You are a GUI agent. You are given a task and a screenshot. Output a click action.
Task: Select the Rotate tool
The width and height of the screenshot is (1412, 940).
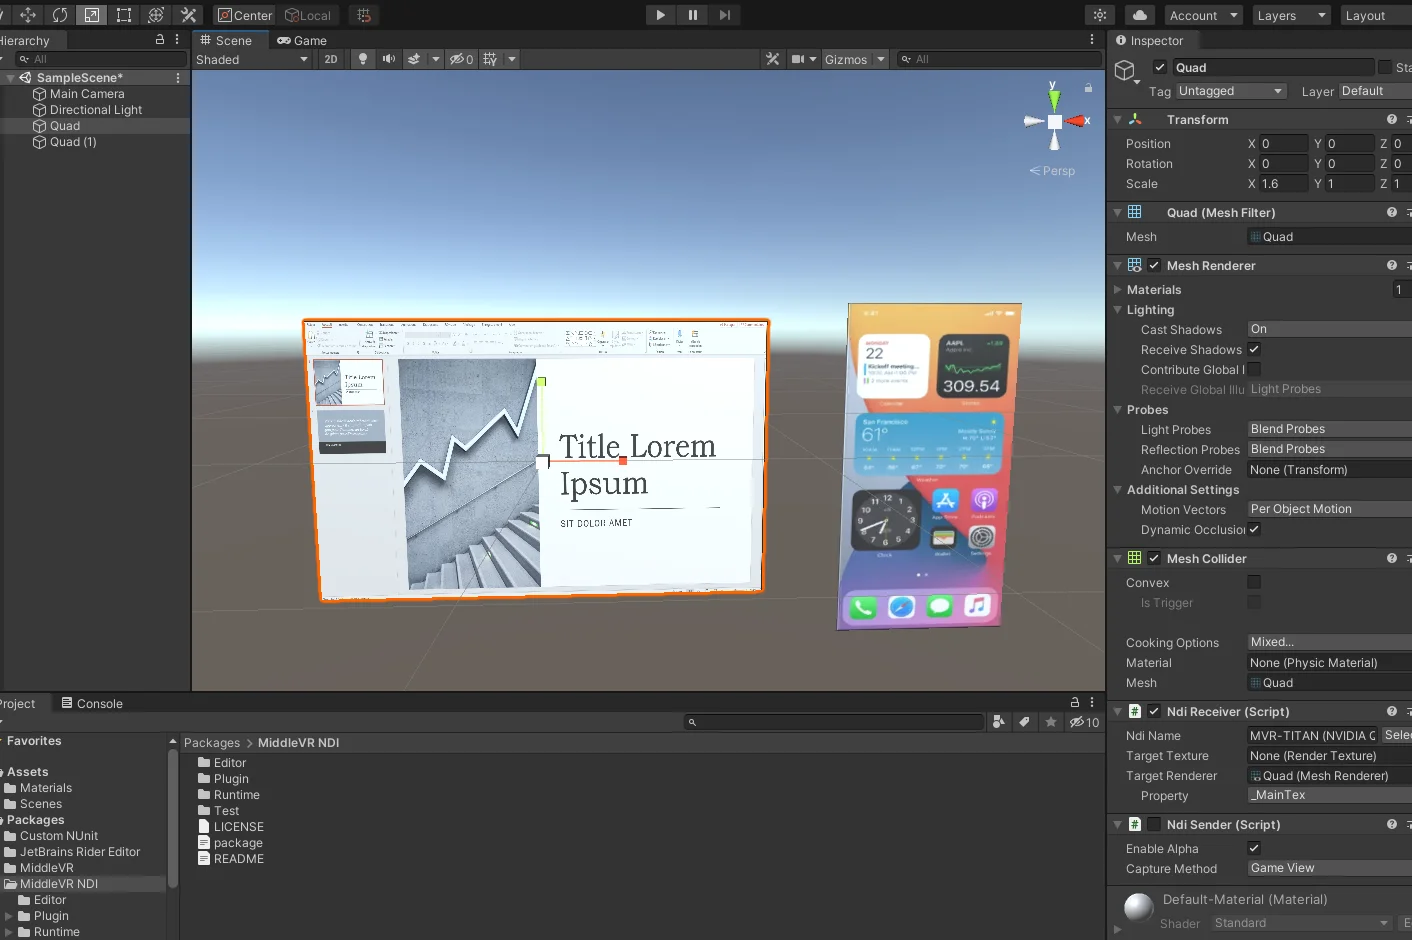60,15
